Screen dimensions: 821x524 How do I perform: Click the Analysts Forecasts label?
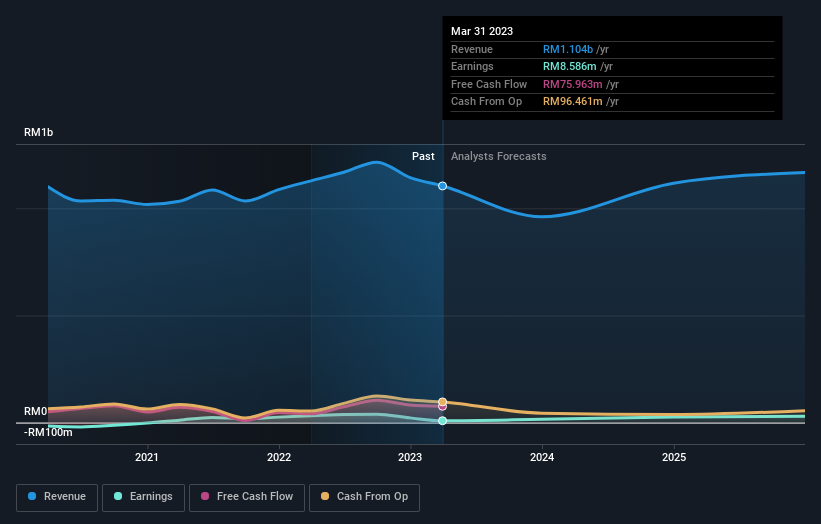(498, 156)
